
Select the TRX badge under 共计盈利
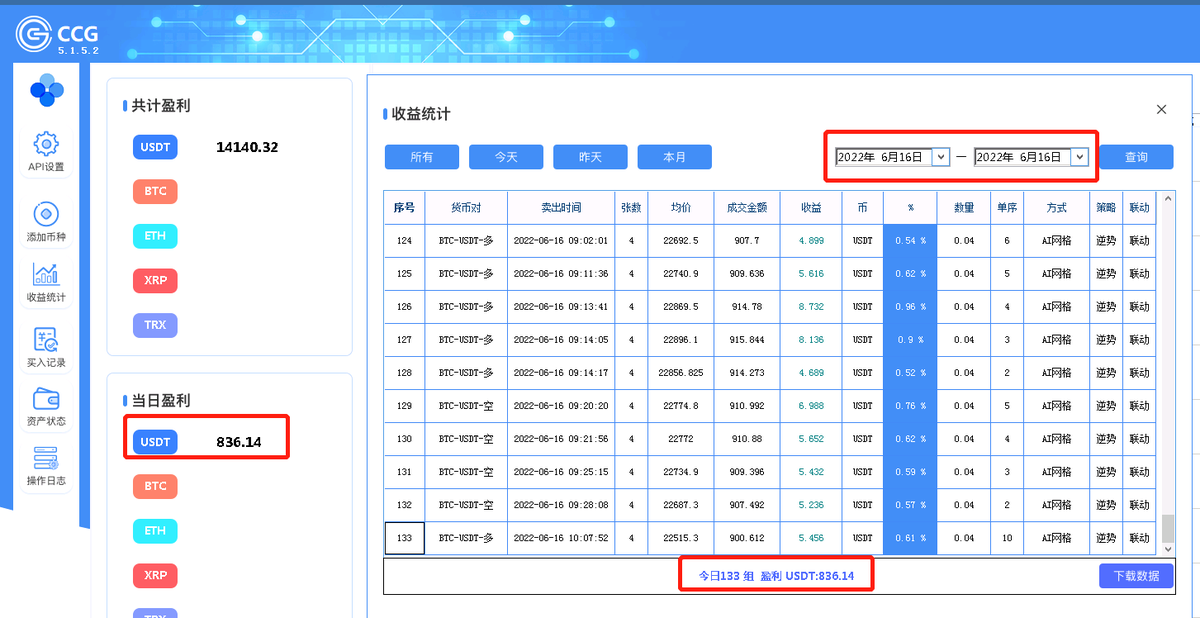155,325
